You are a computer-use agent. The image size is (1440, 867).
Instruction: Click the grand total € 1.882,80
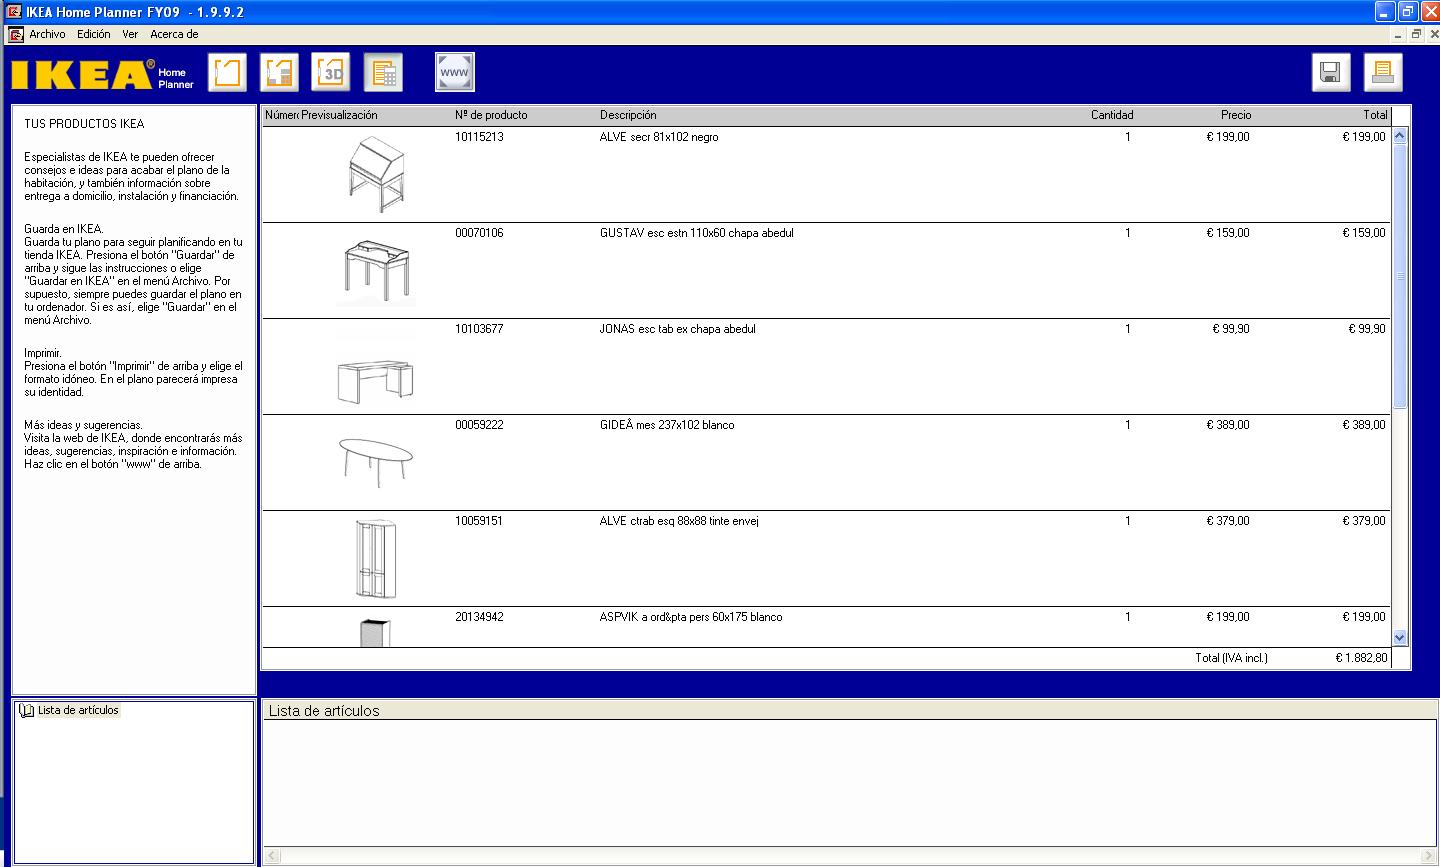(1361, 658)
